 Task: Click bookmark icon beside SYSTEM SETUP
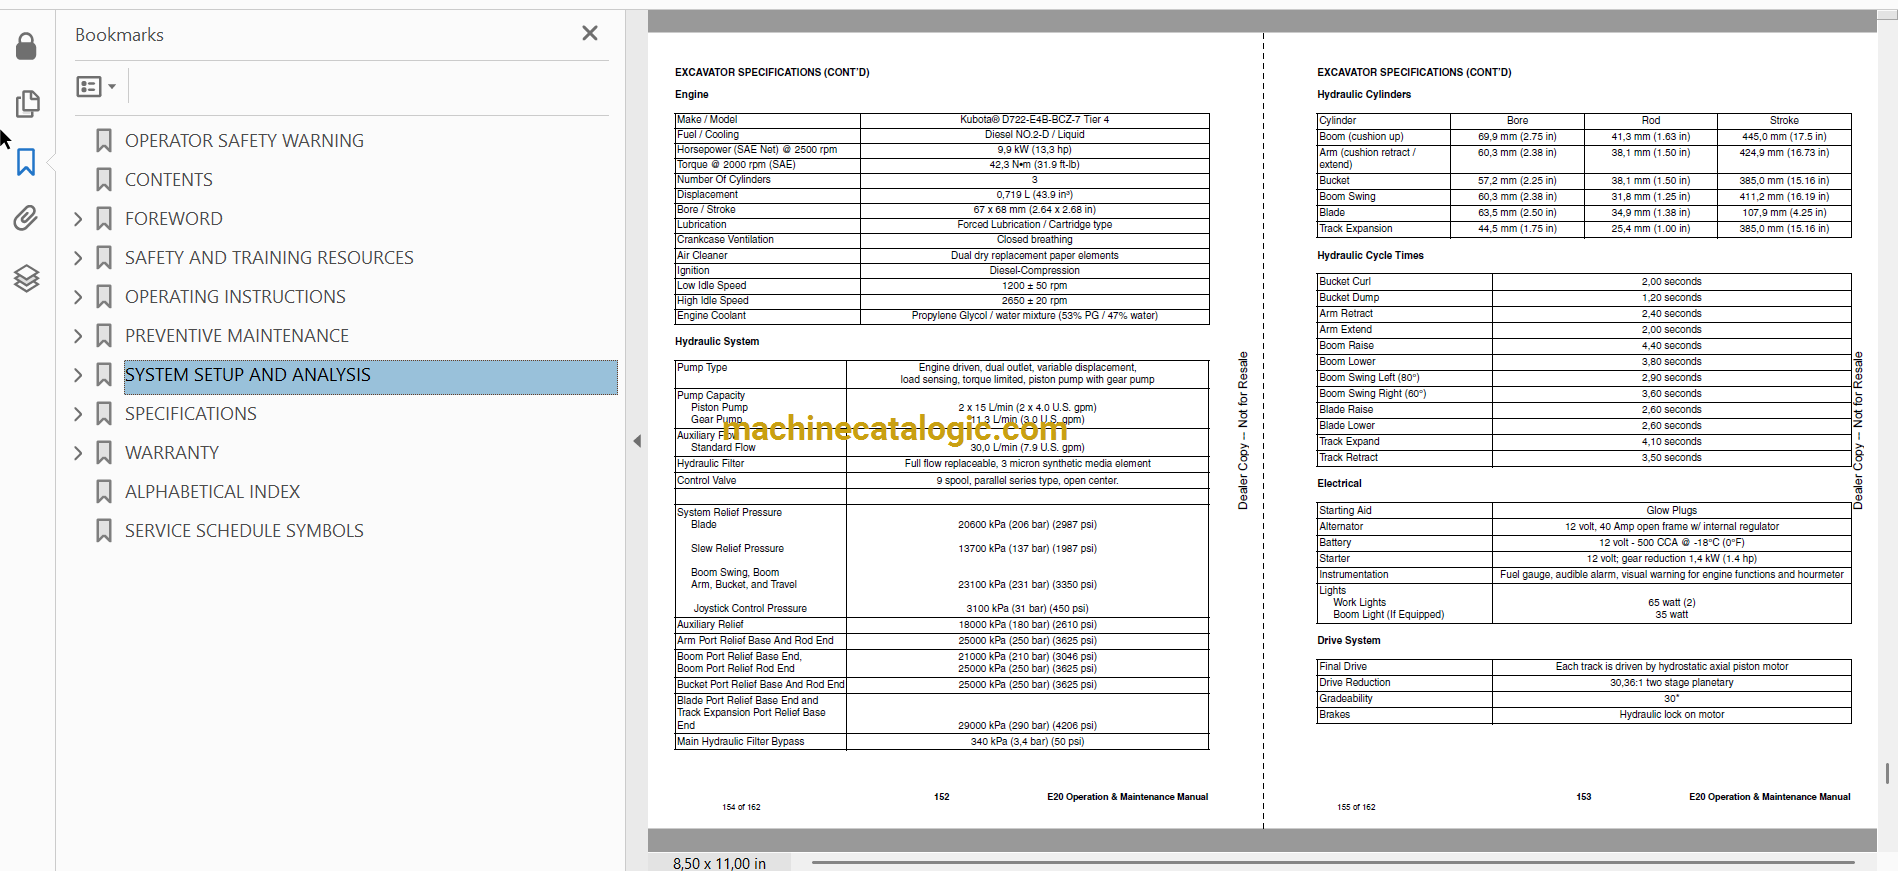(104, 375)
